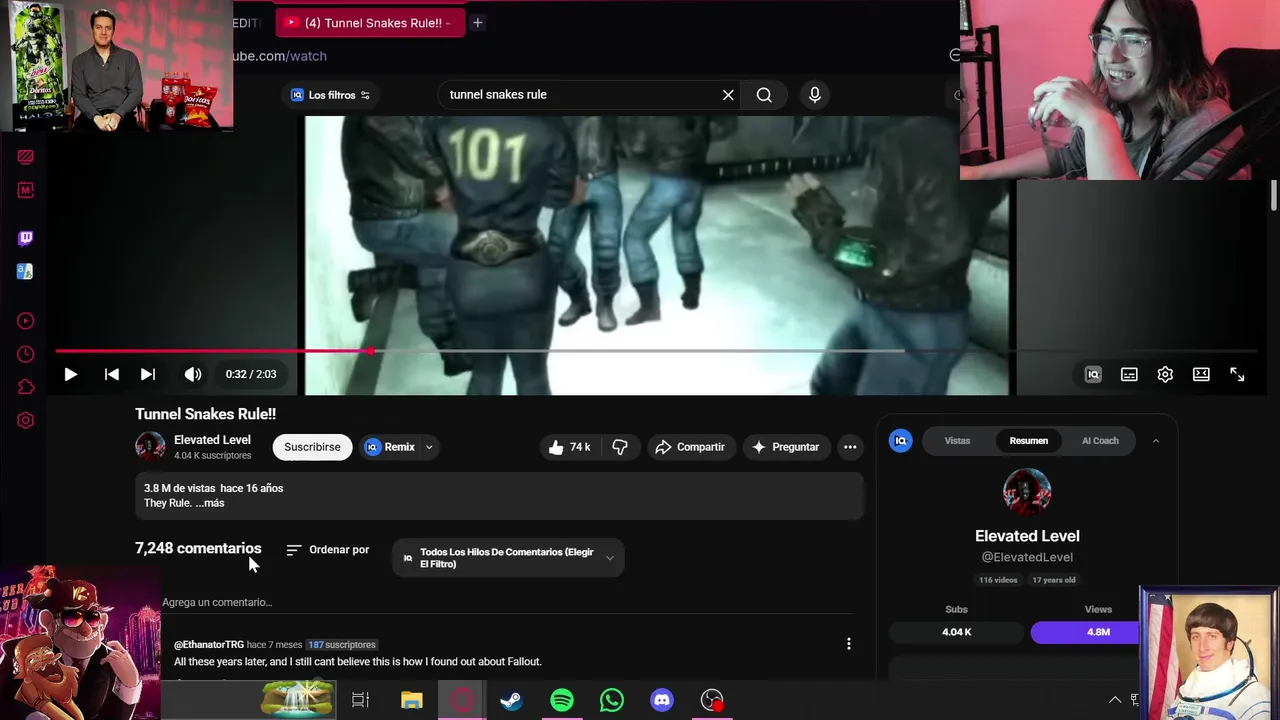Subscribe to Elevated Level with Suscribirse
The width and height of the screenshot is (1280, 720).
coord(312,447)
